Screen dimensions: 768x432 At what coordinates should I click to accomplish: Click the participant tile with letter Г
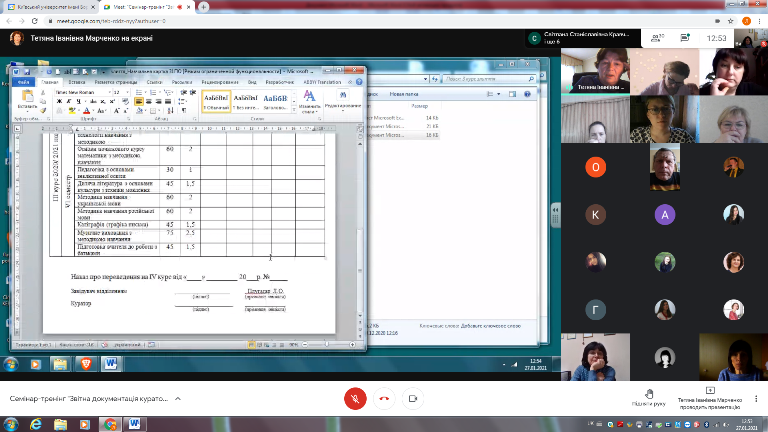595,307
